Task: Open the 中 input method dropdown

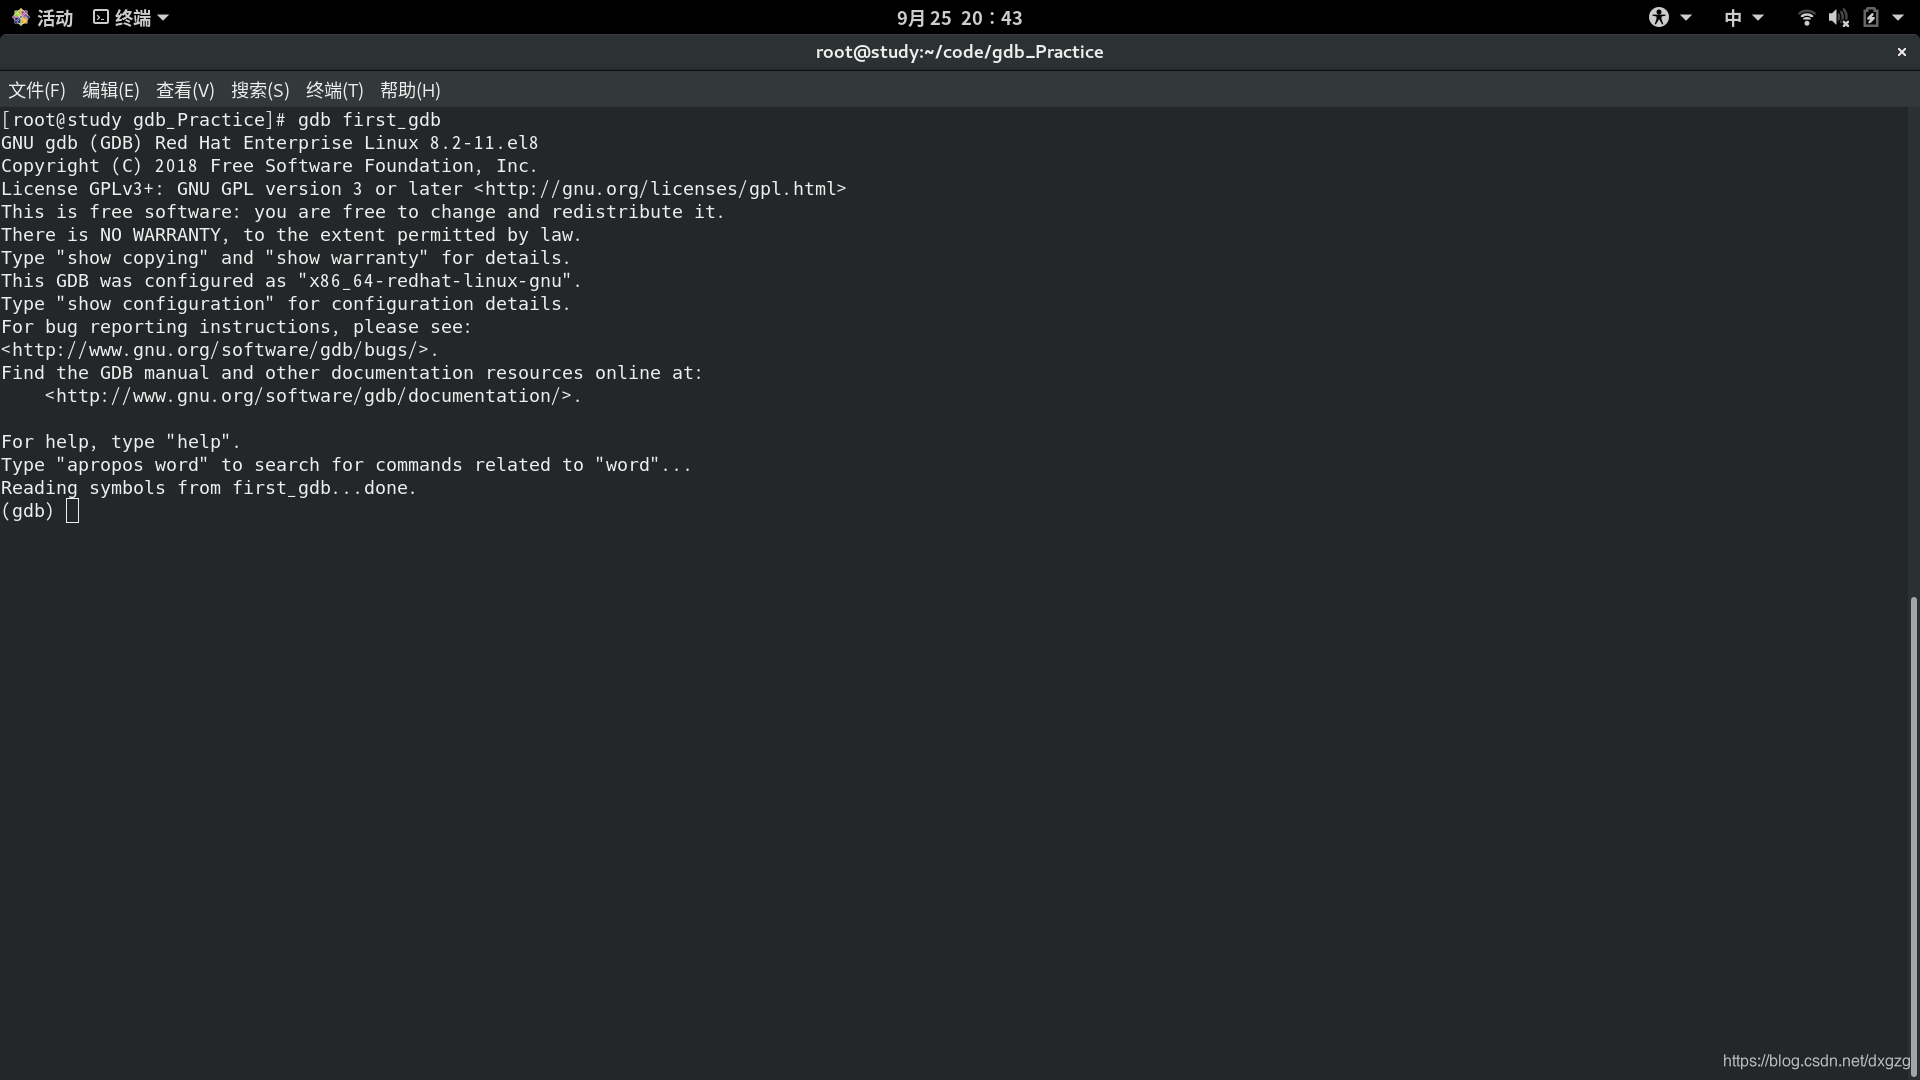Action: coord(1743,17)
